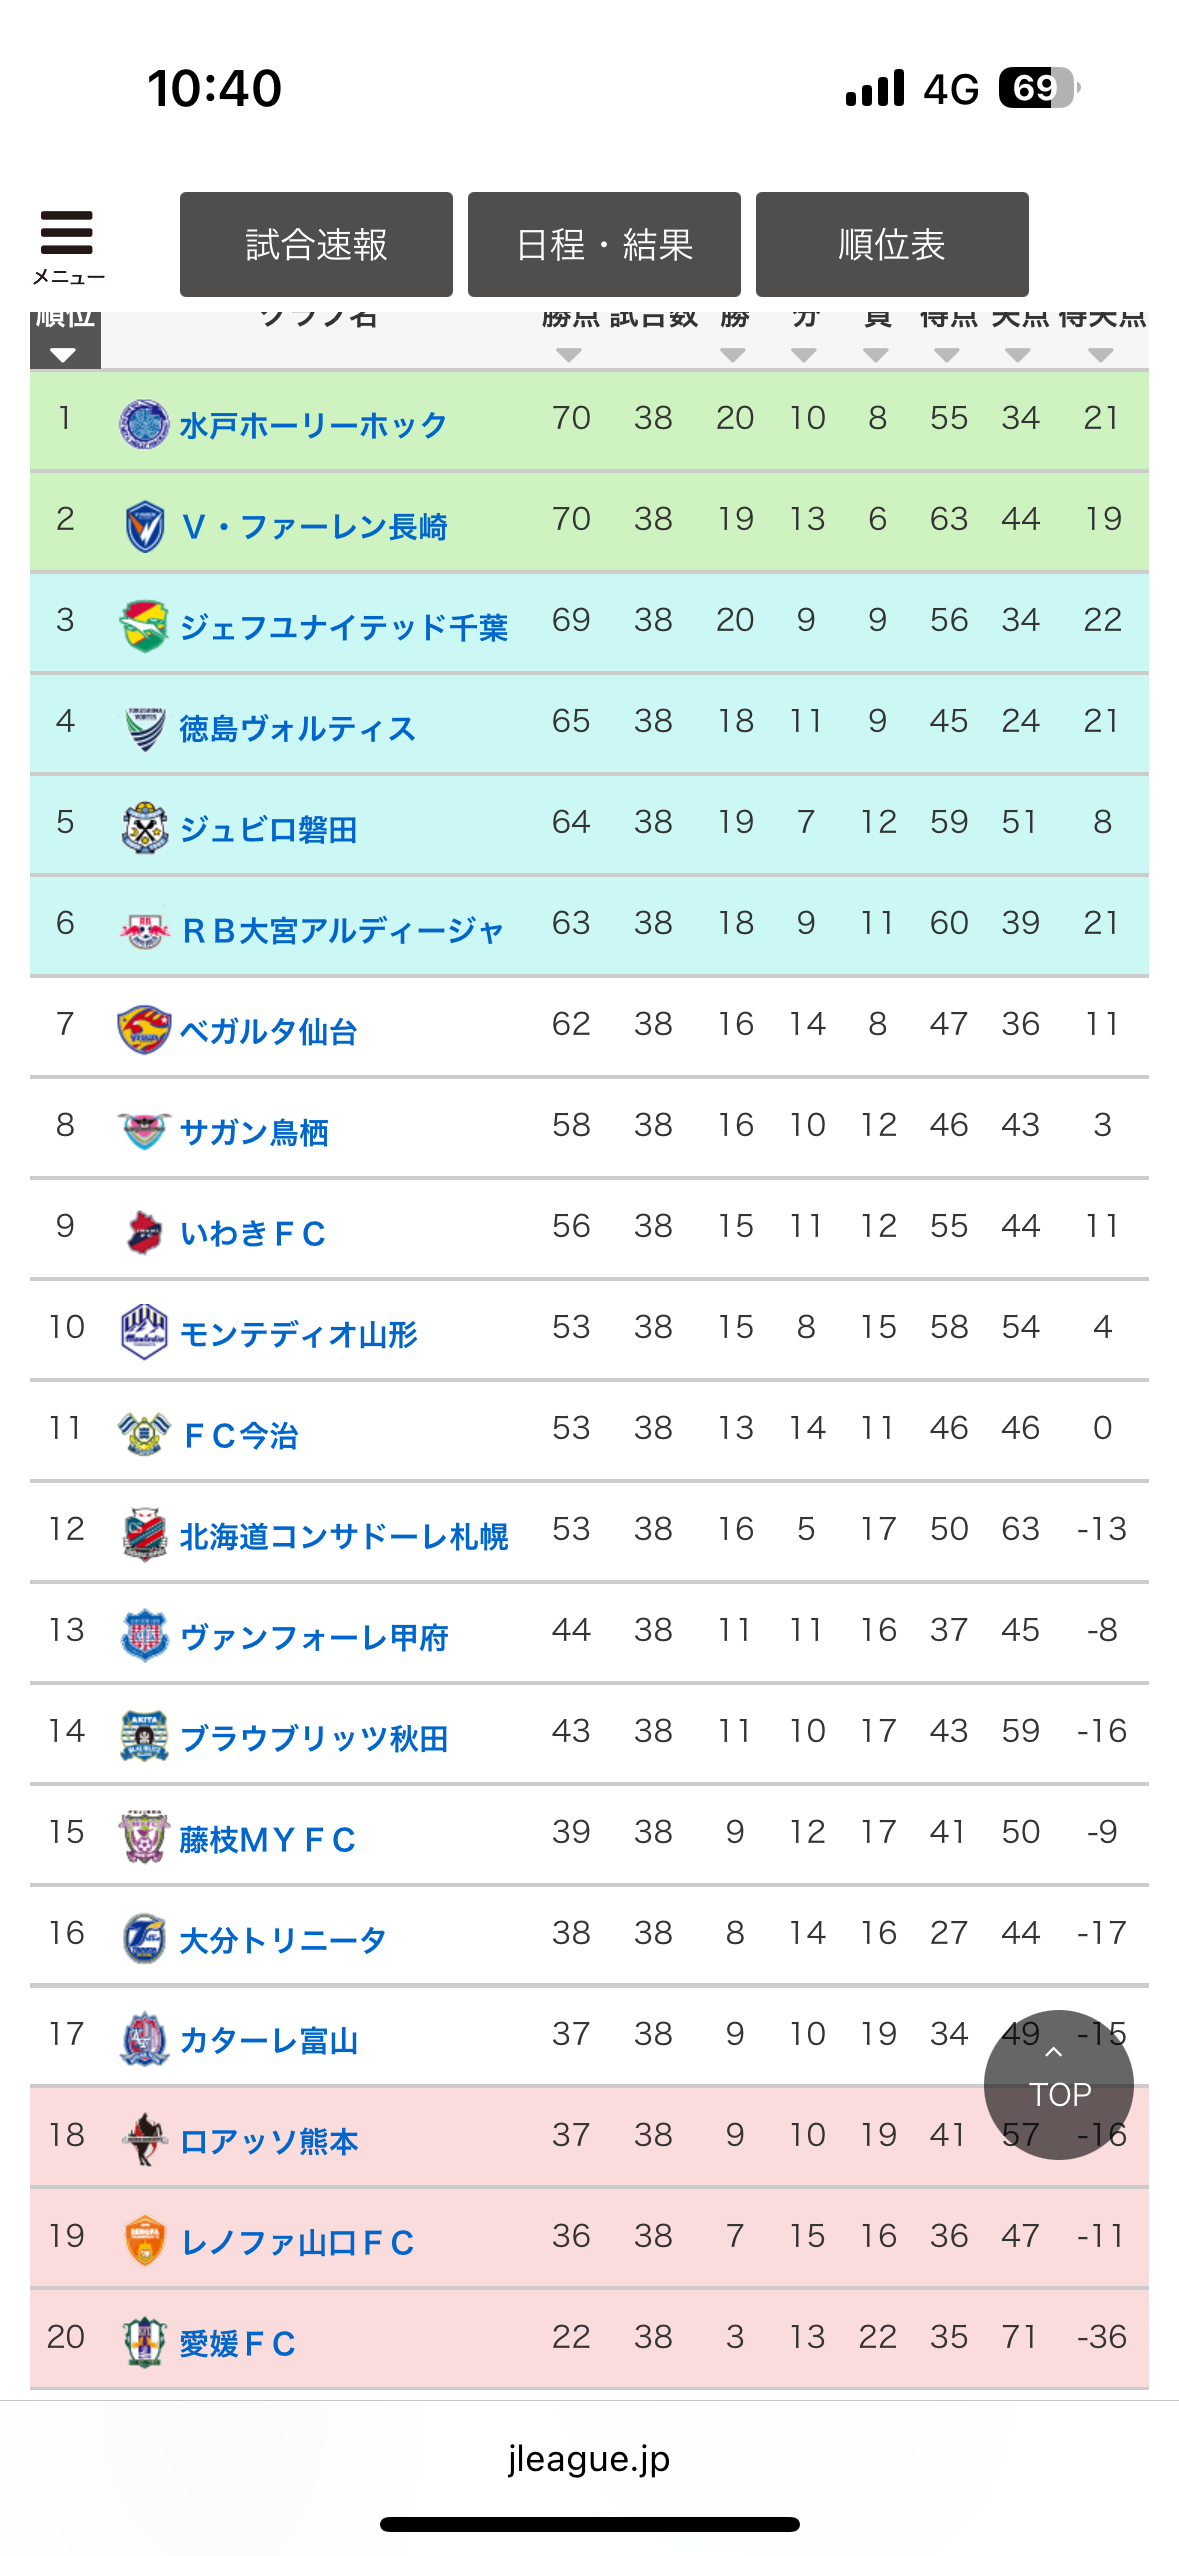The image size is (1179, 2556).
Task: Sort by goals scored column arrow
Action: [947, 355]
